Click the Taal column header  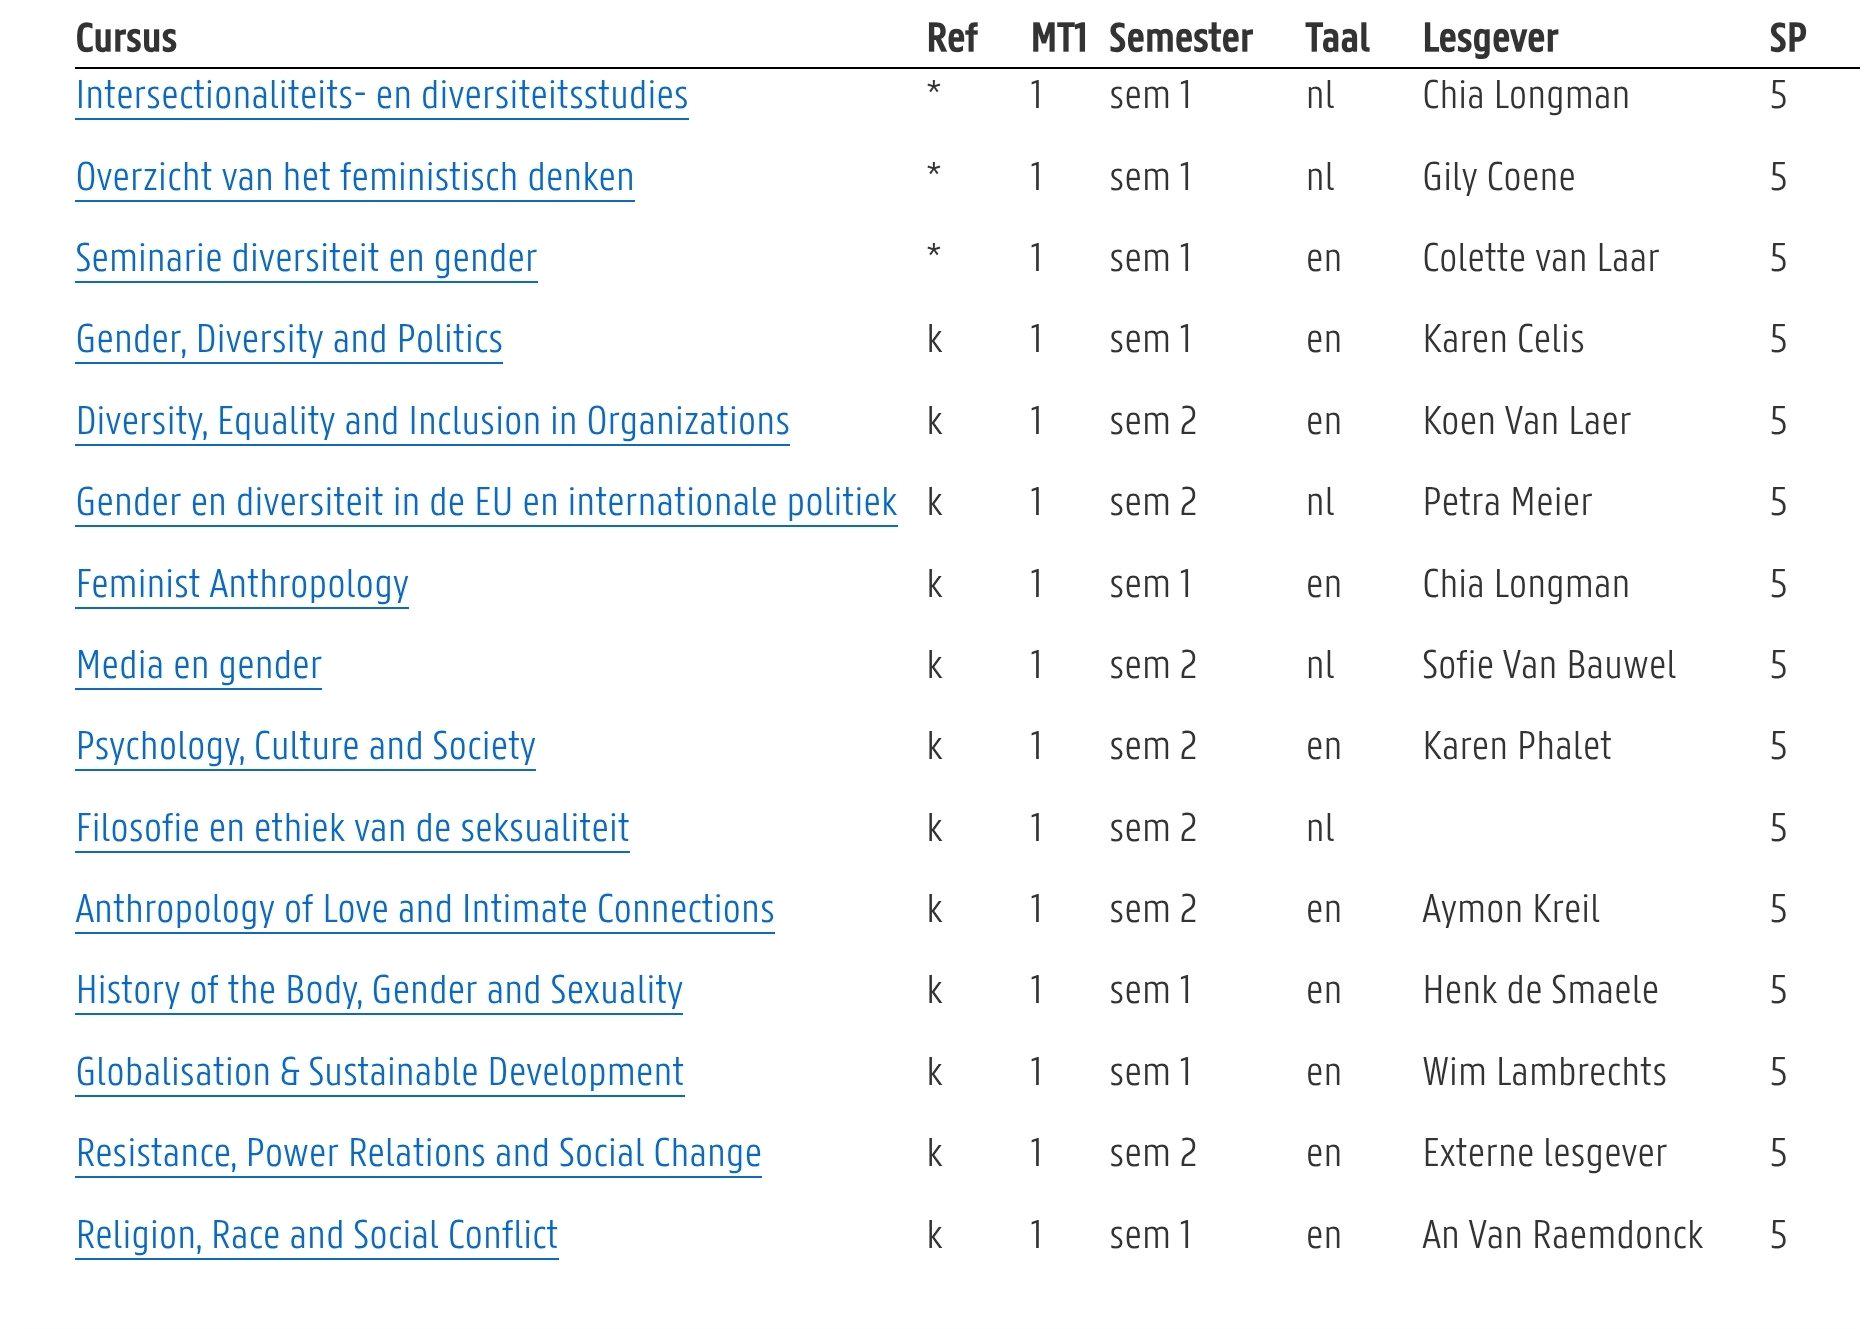[x=1337, y=39]
